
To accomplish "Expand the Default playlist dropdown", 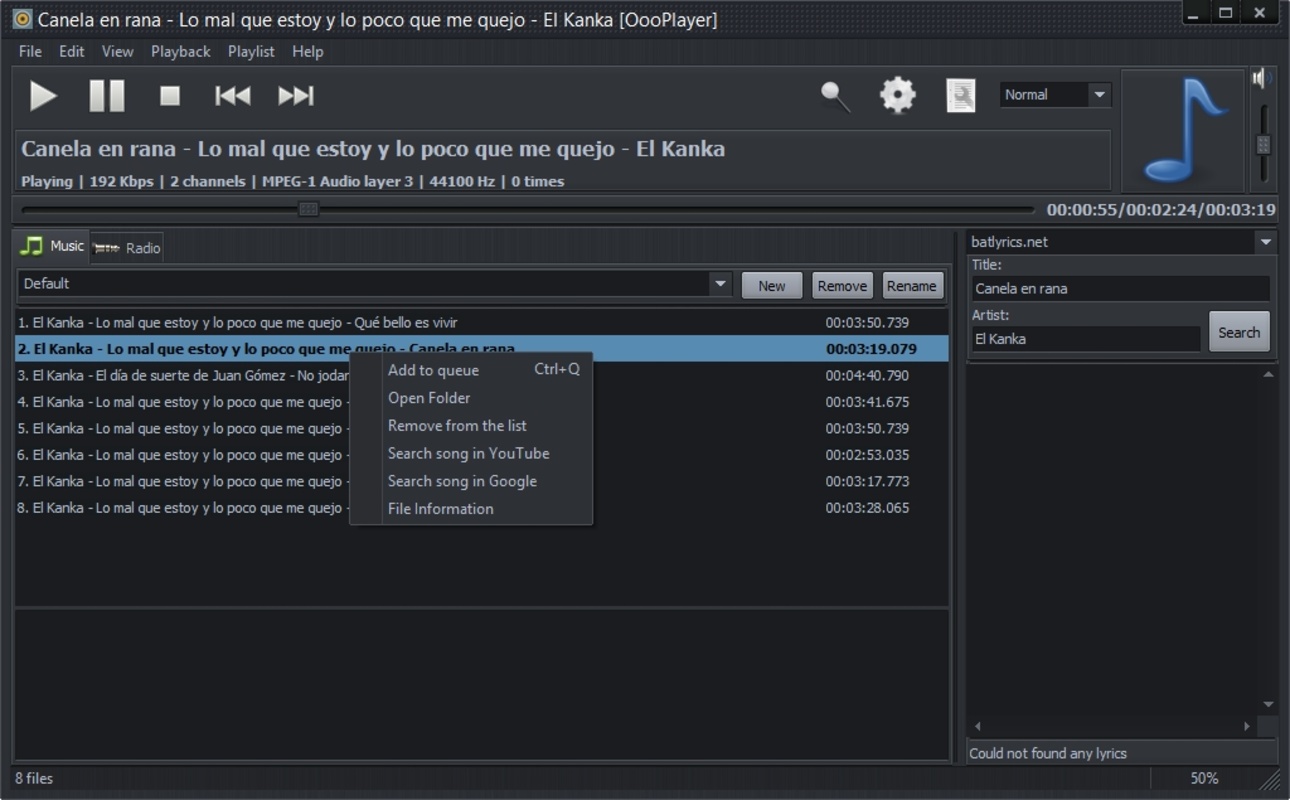I will click(720, 284).
